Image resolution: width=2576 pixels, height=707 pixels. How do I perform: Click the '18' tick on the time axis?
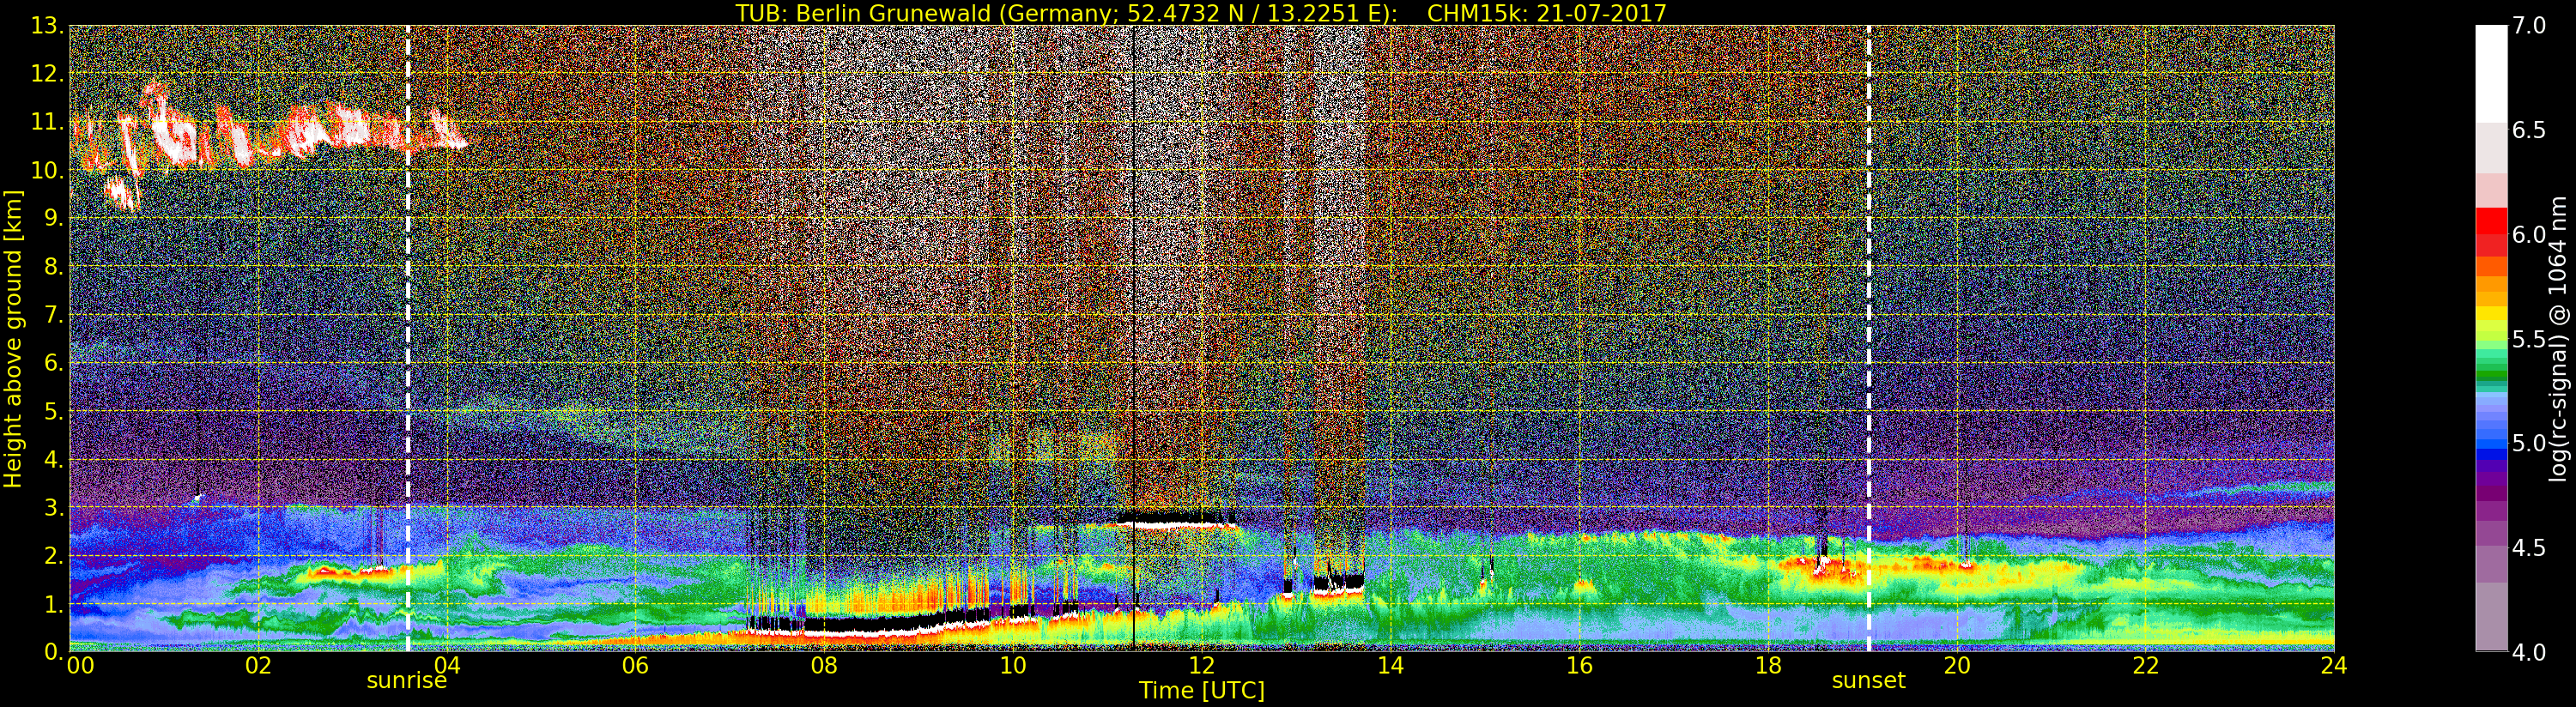click(x=1768, y=665)
